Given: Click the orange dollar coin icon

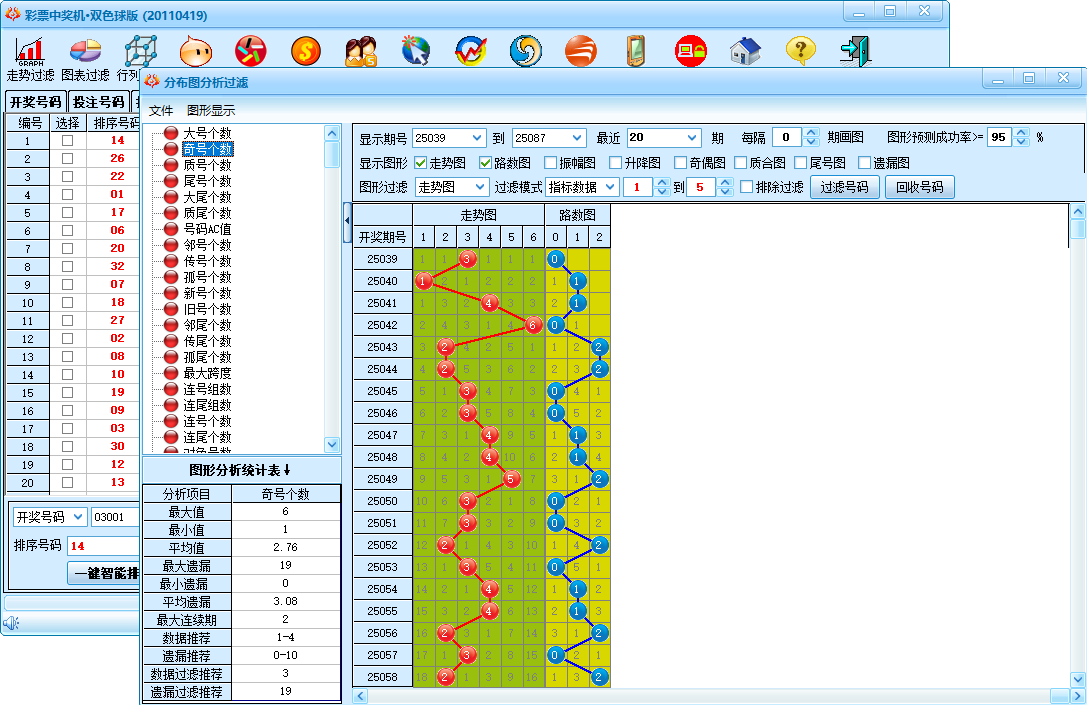Looking at the screenshot, I should (x=306, y=50).
